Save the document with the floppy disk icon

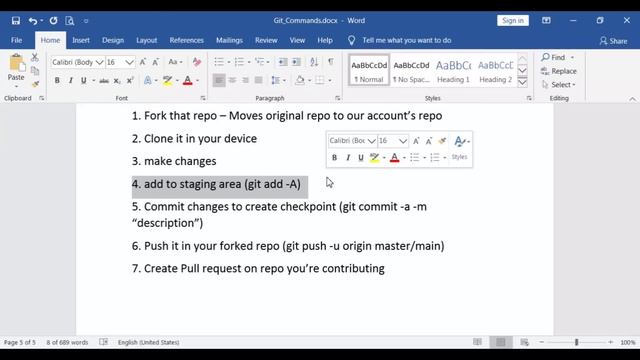(16, 20)
